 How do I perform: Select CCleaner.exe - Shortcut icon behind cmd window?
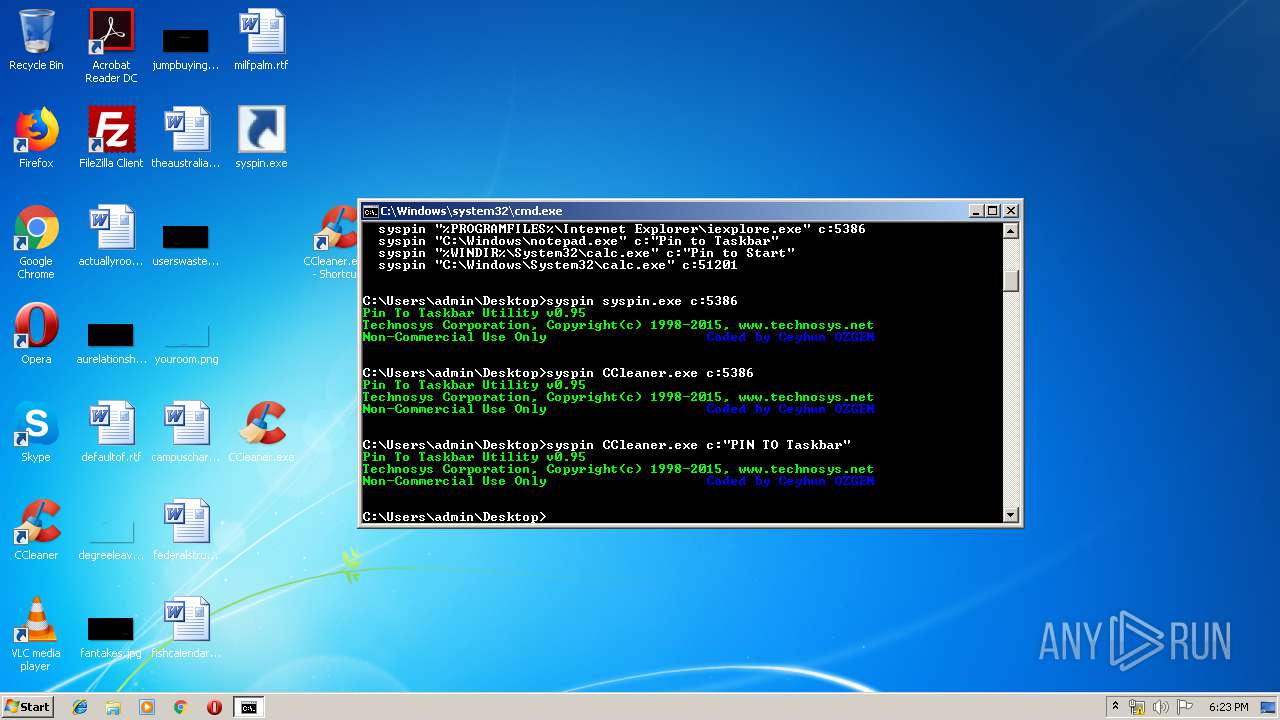(334, 242)
